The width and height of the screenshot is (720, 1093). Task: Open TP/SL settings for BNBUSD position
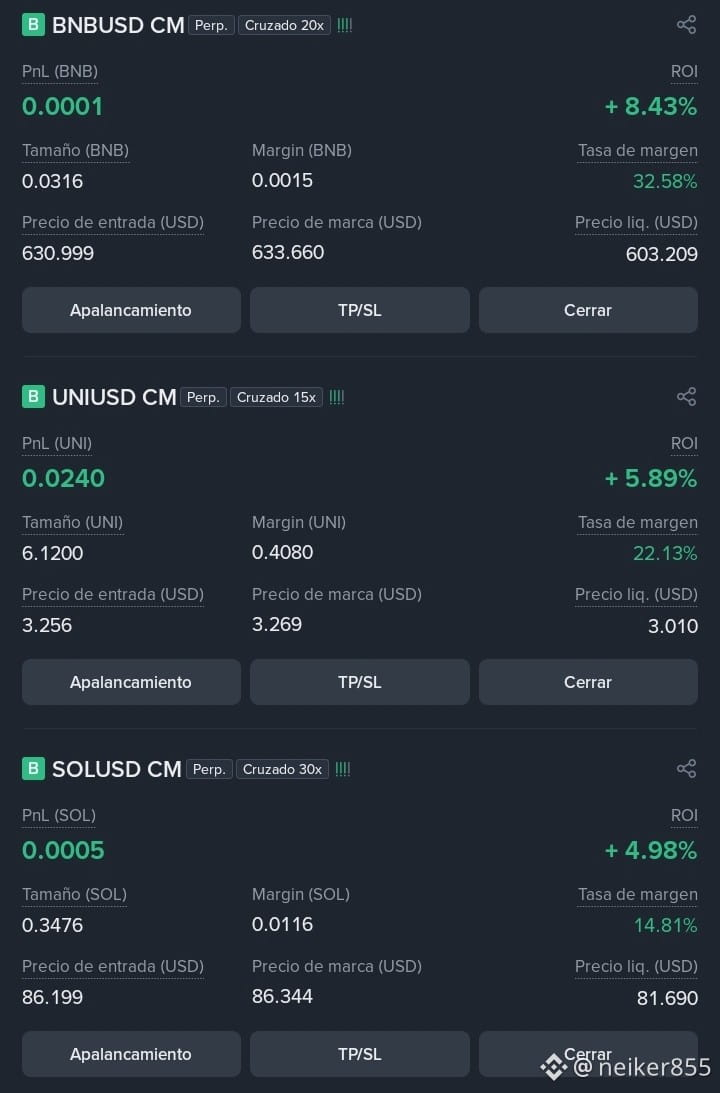point(360,310)
